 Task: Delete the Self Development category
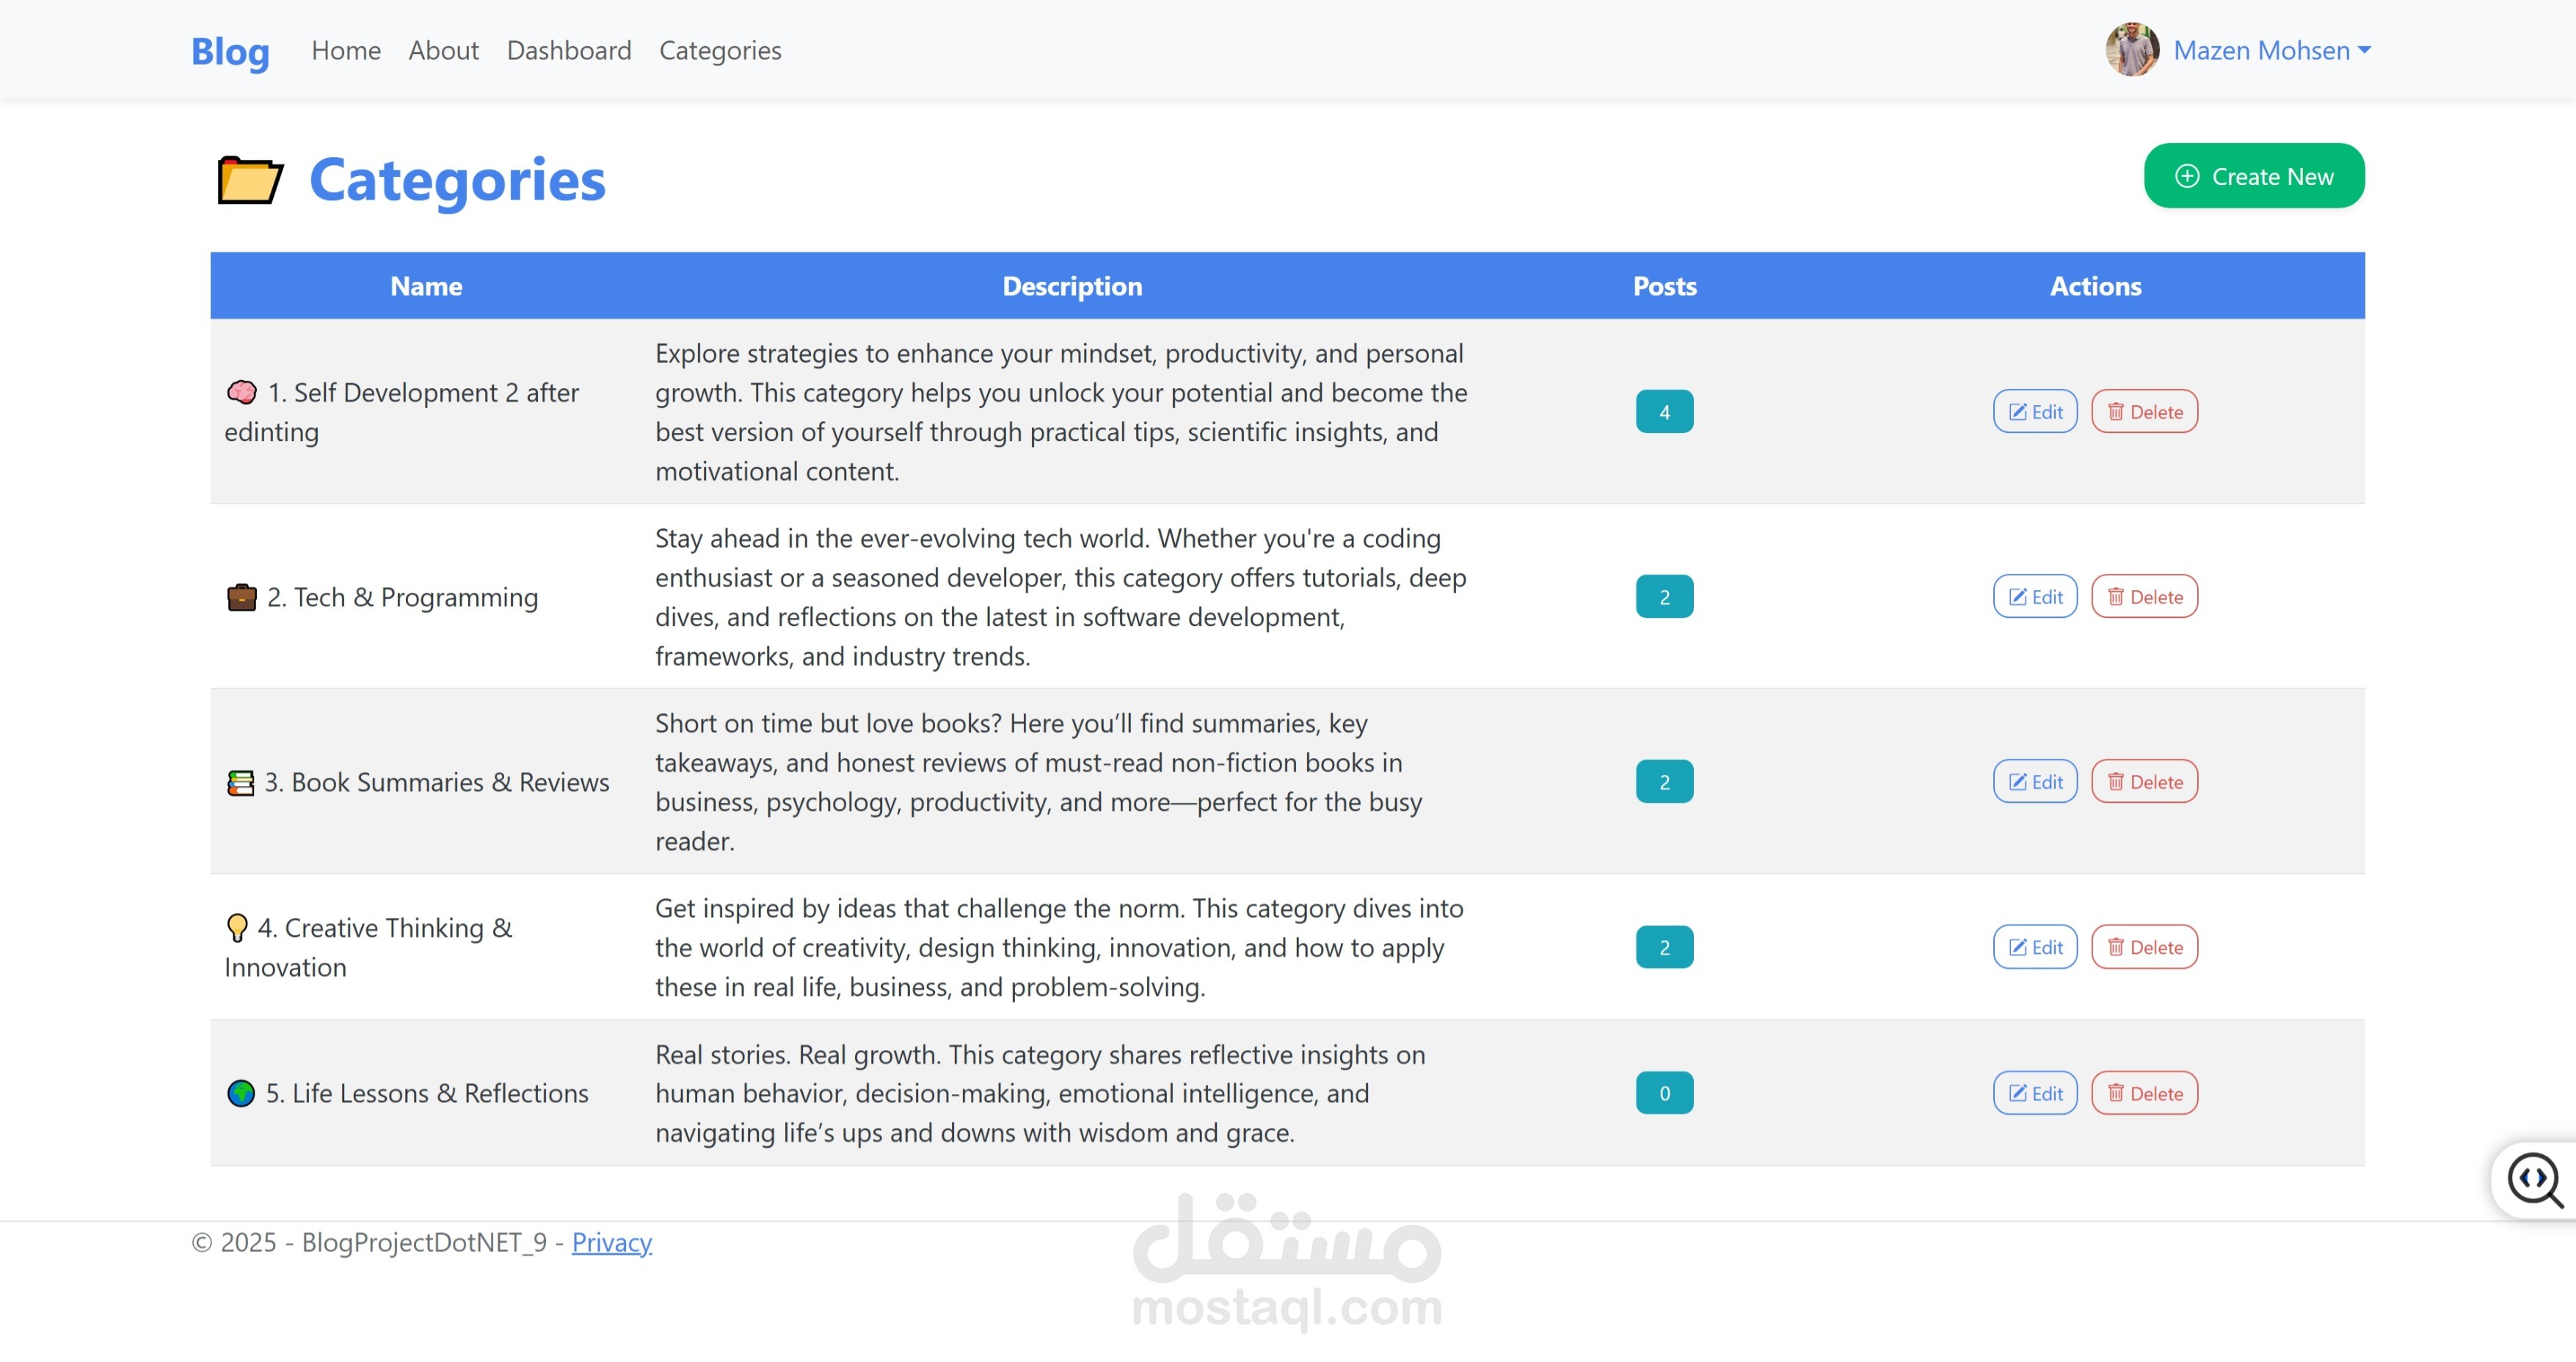tap(2145, 411)
